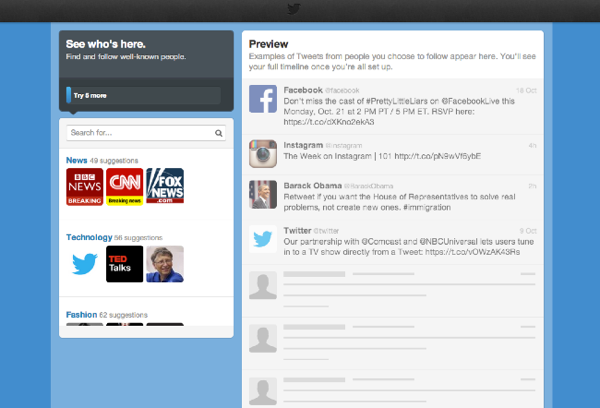Click the 9 Oct timestamp on Twitter tweet
This screenshot has height=408, width=600.
coord(528,231)
